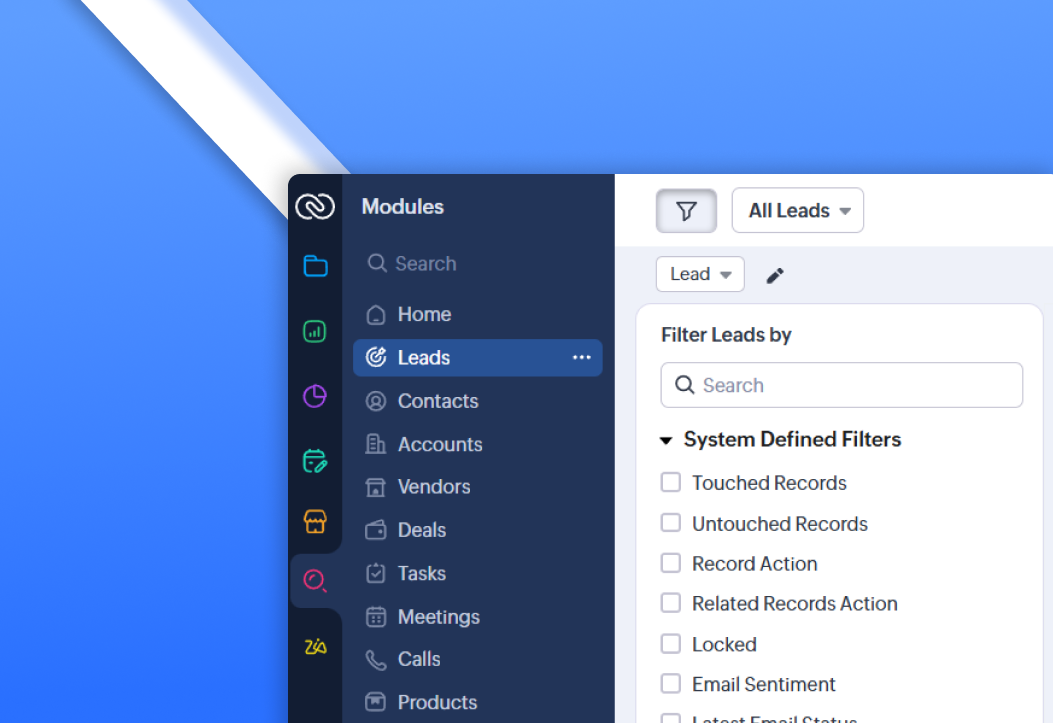Go to the Contacts module
The width and height of the screenshot is (1053, 723).
point(437,401)
